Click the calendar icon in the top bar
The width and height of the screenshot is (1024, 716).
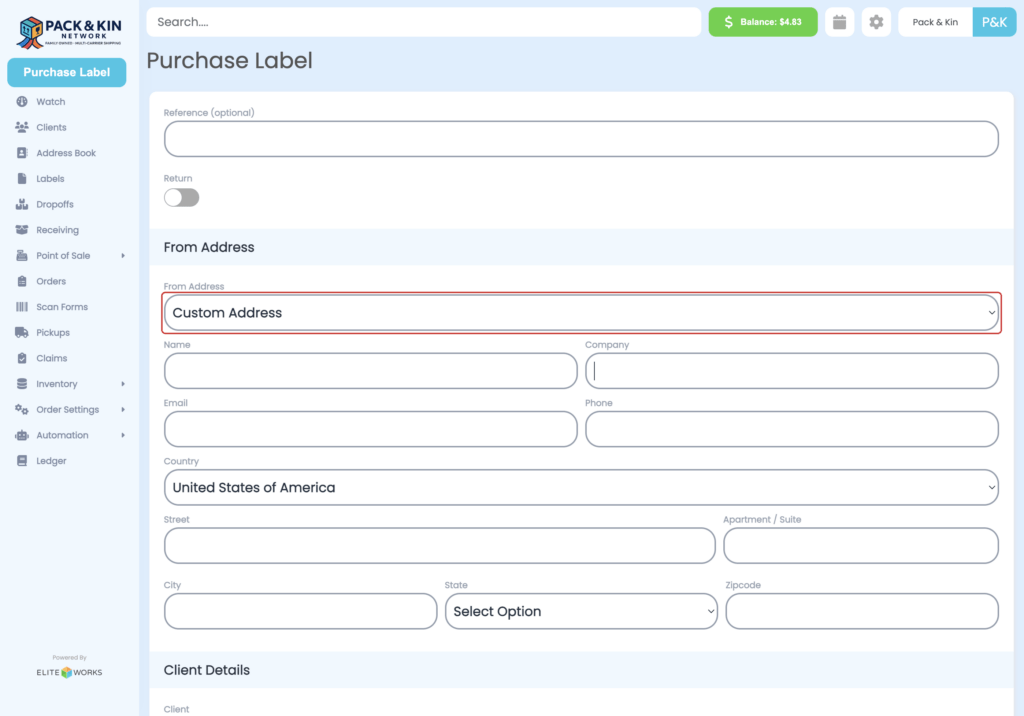coord(839,21)
